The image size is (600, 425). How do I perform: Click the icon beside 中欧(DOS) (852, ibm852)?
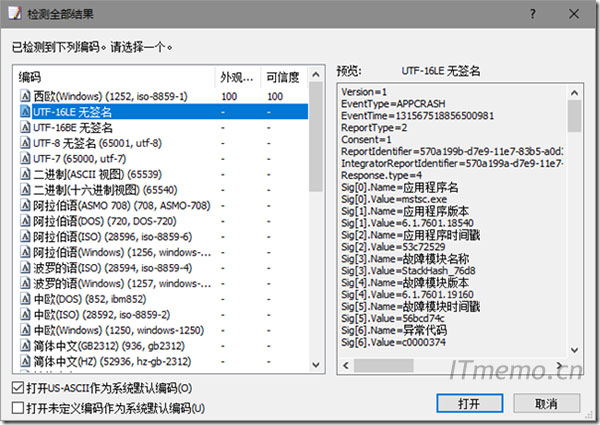point(25,299)
